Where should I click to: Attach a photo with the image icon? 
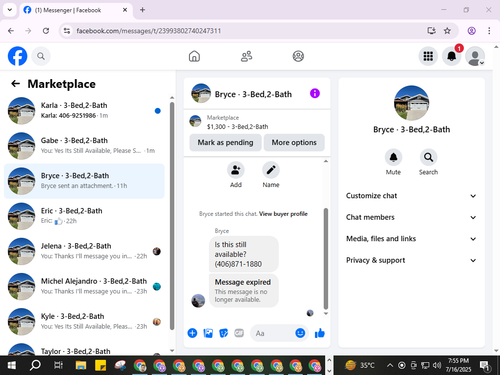(208, 333)
